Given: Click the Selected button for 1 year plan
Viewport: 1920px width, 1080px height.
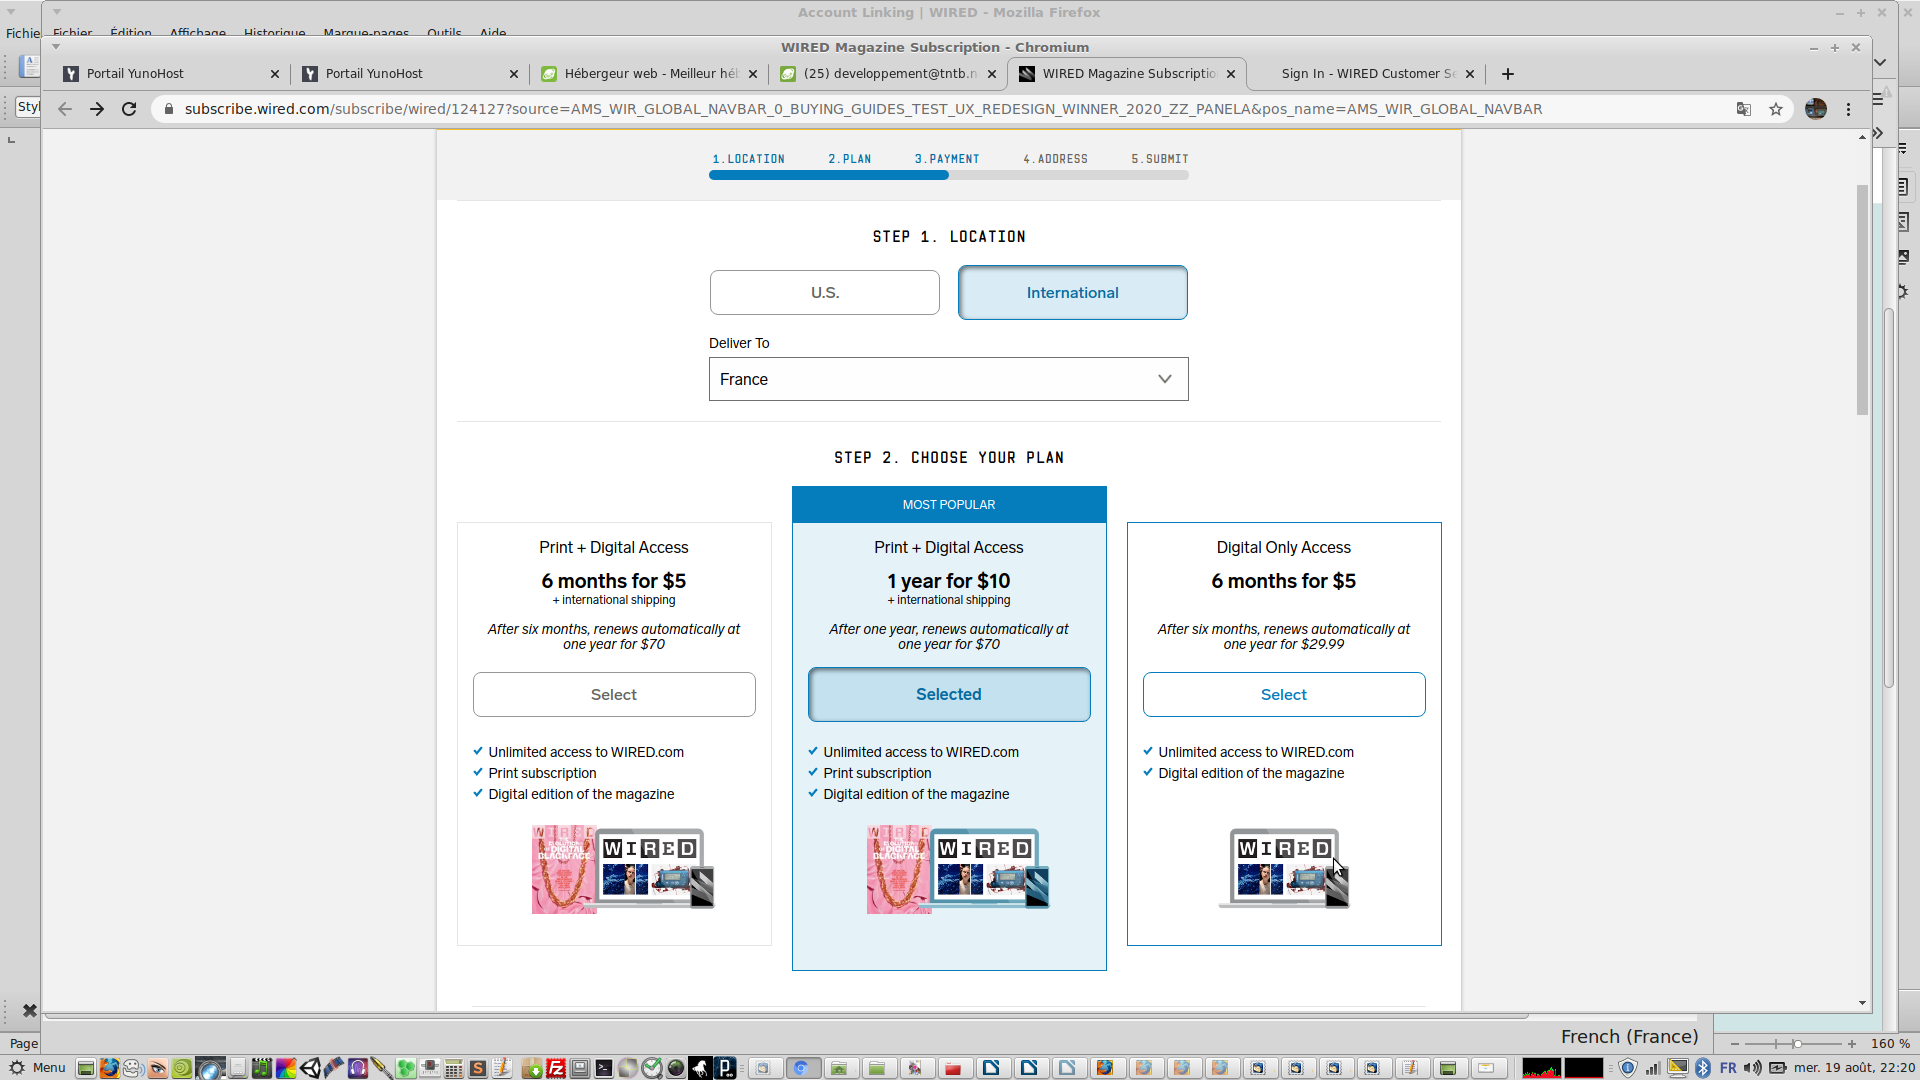Looking at the screenshot, I should [x=948, y=695].
